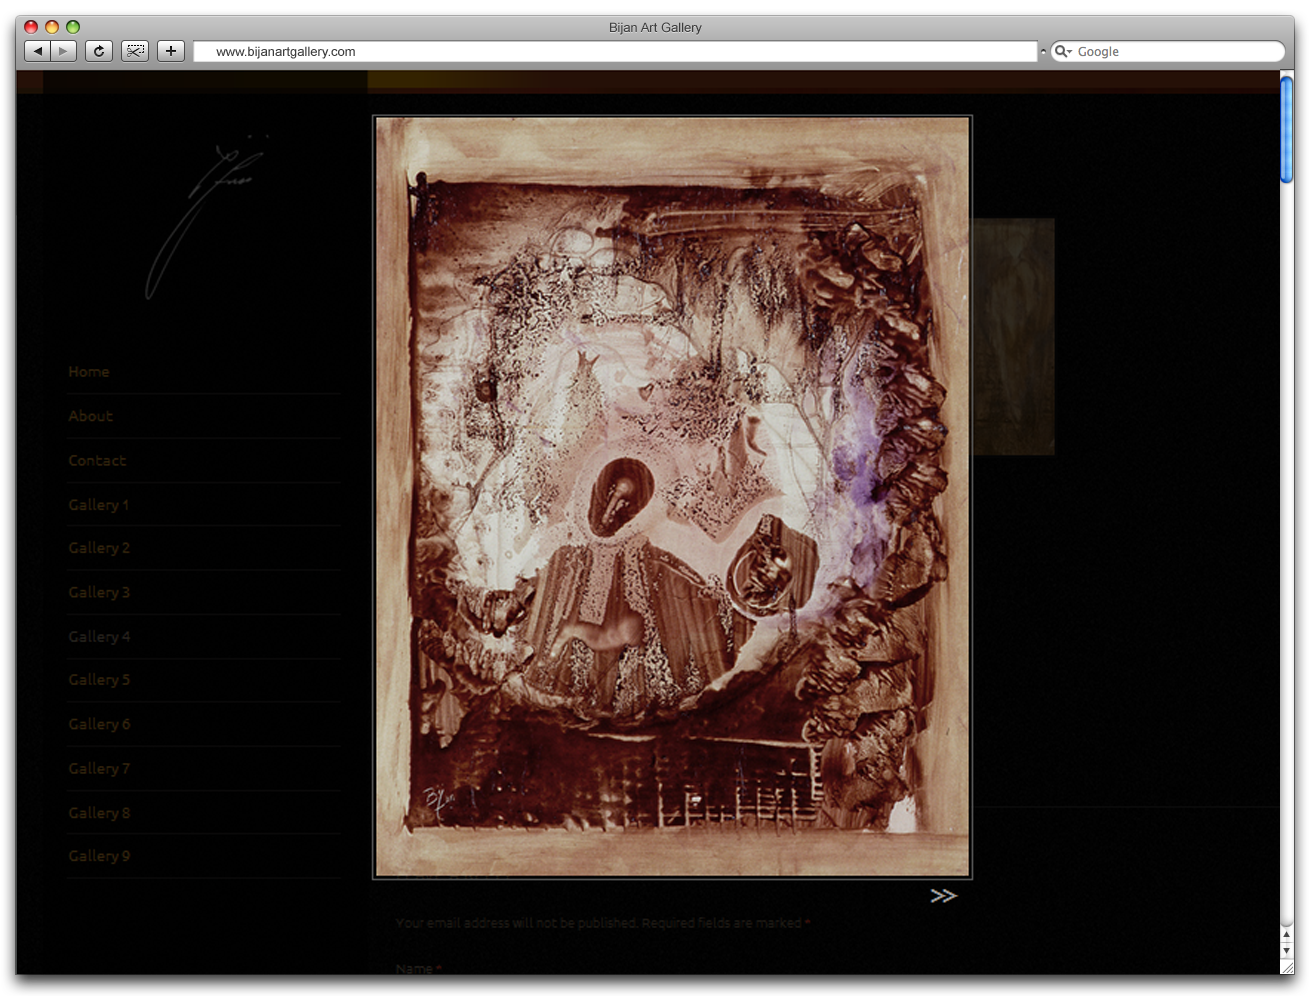Viewport: 1310px width, 996px height.
Task: Click the scrollbar down arrow
Action: point(1287,951)
